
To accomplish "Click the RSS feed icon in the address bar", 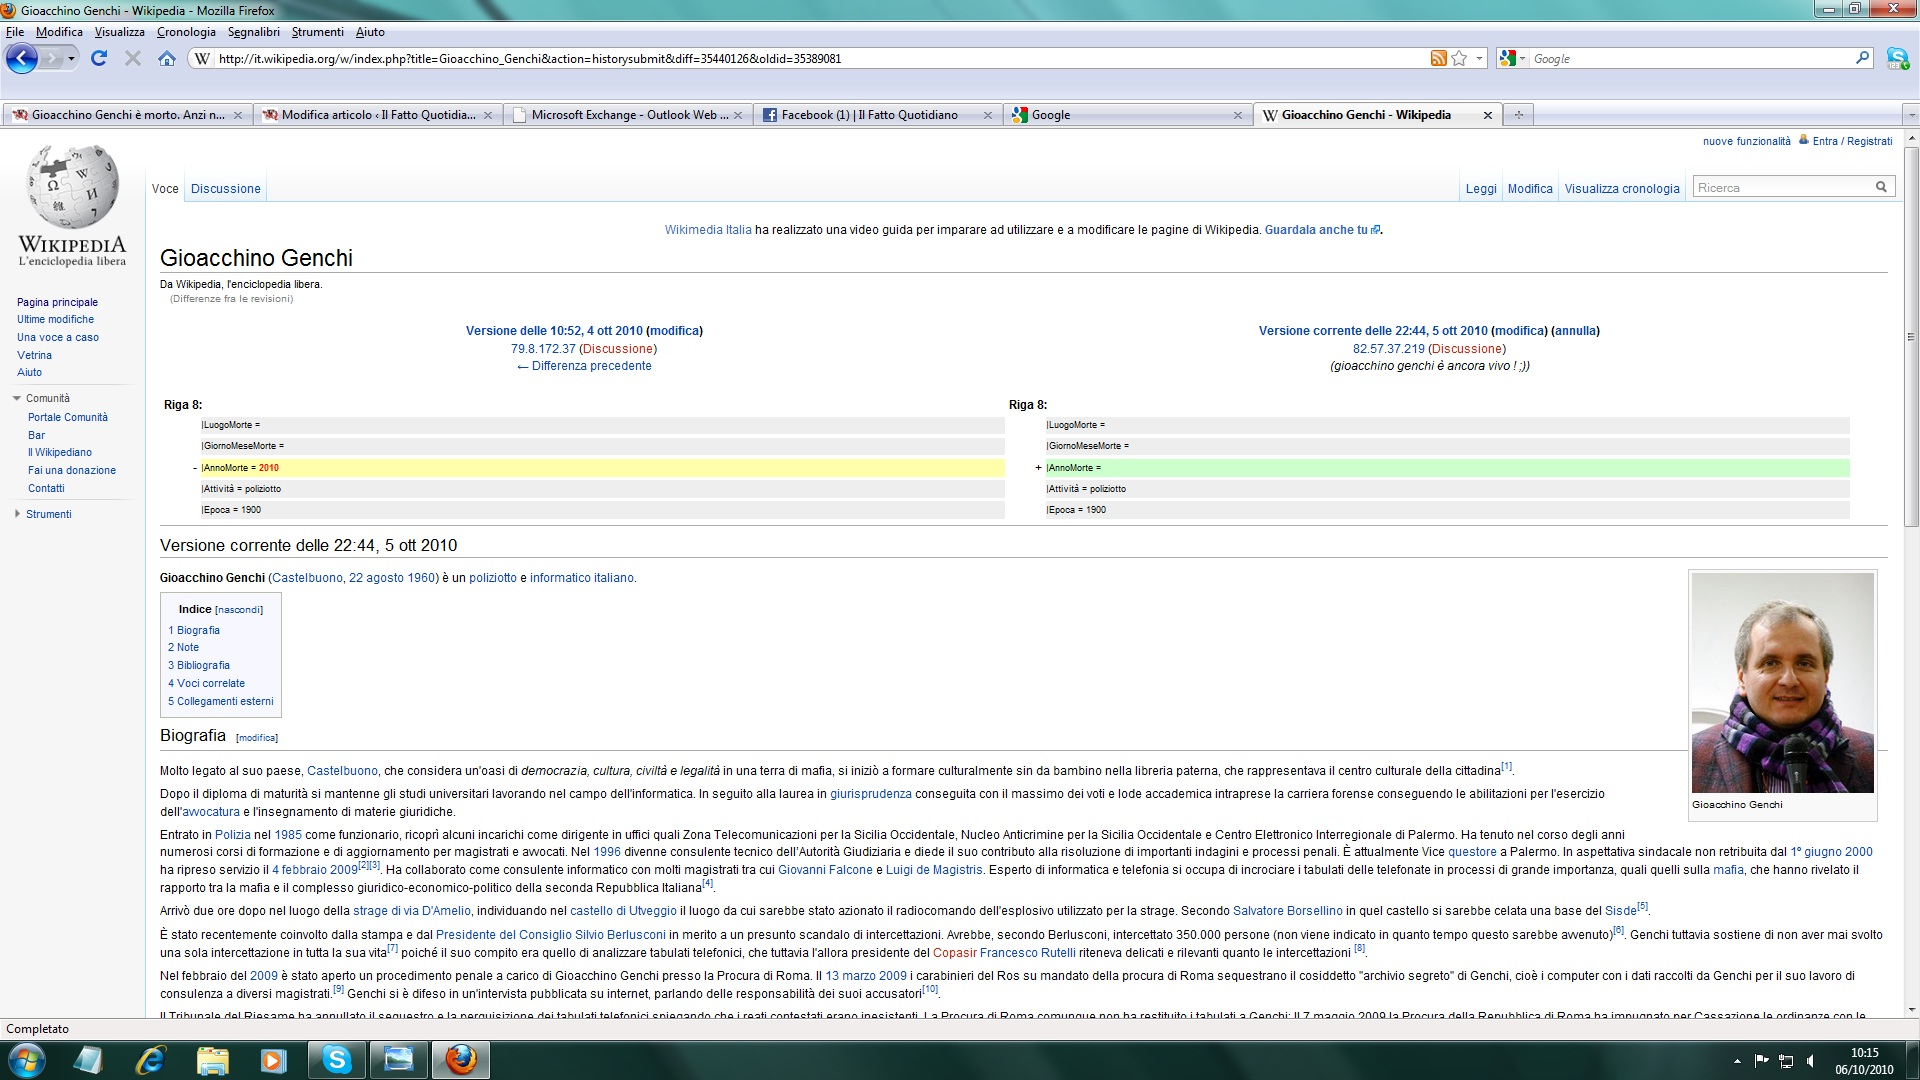I will [x=1438, y=59].
